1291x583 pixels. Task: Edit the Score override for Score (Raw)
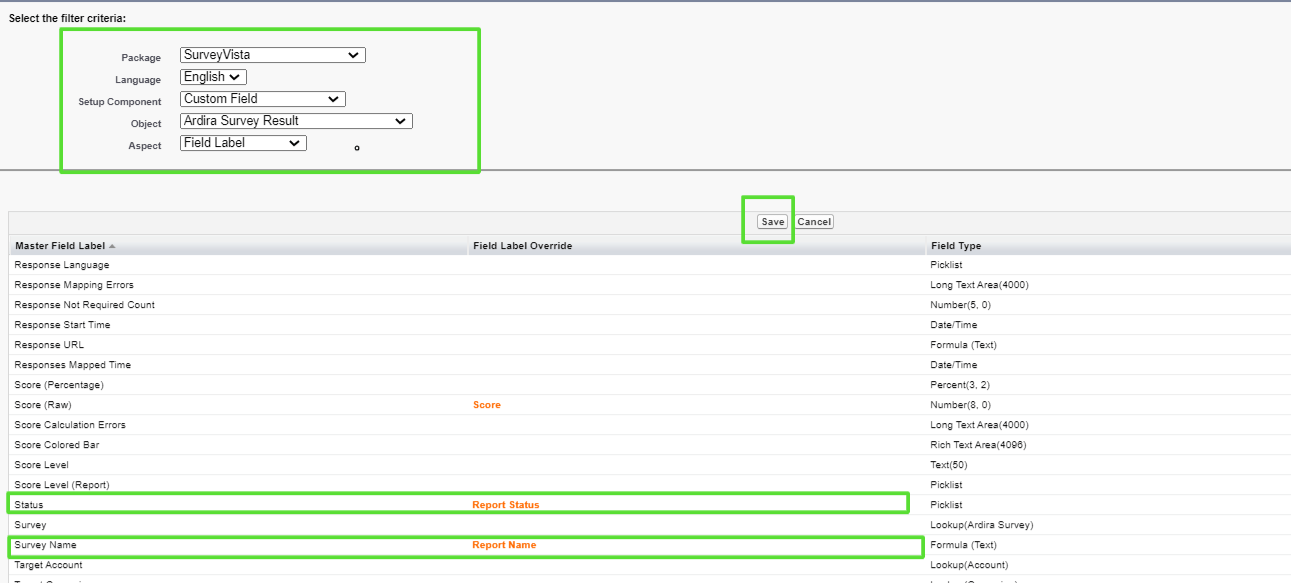click(487, 404)
